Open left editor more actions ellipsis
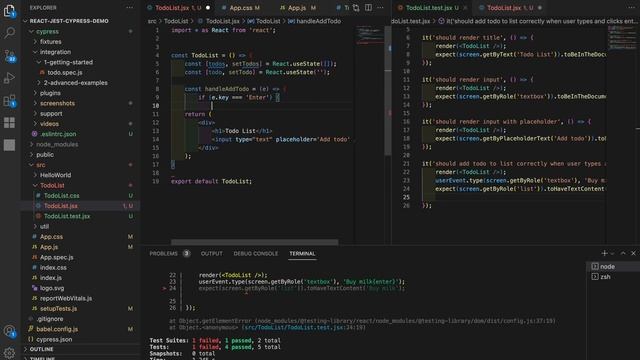640x360 pixels. pyautogui.click(x=380, y=8)
